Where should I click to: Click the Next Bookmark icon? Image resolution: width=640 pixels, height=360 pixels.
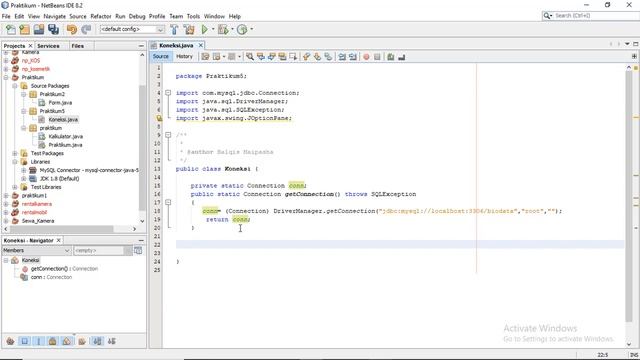pyautogui.click(x=317, y=57)
